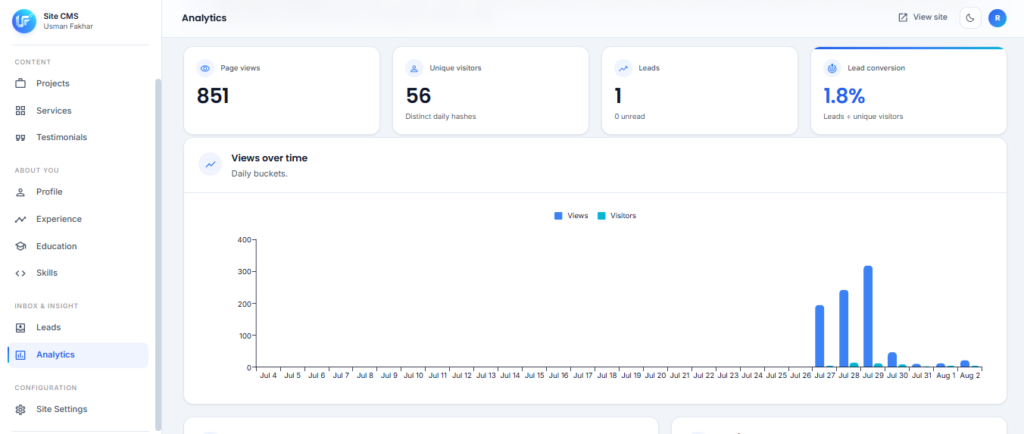Open the Projects section
The image size is (1024, 434).
pos(78,84)
